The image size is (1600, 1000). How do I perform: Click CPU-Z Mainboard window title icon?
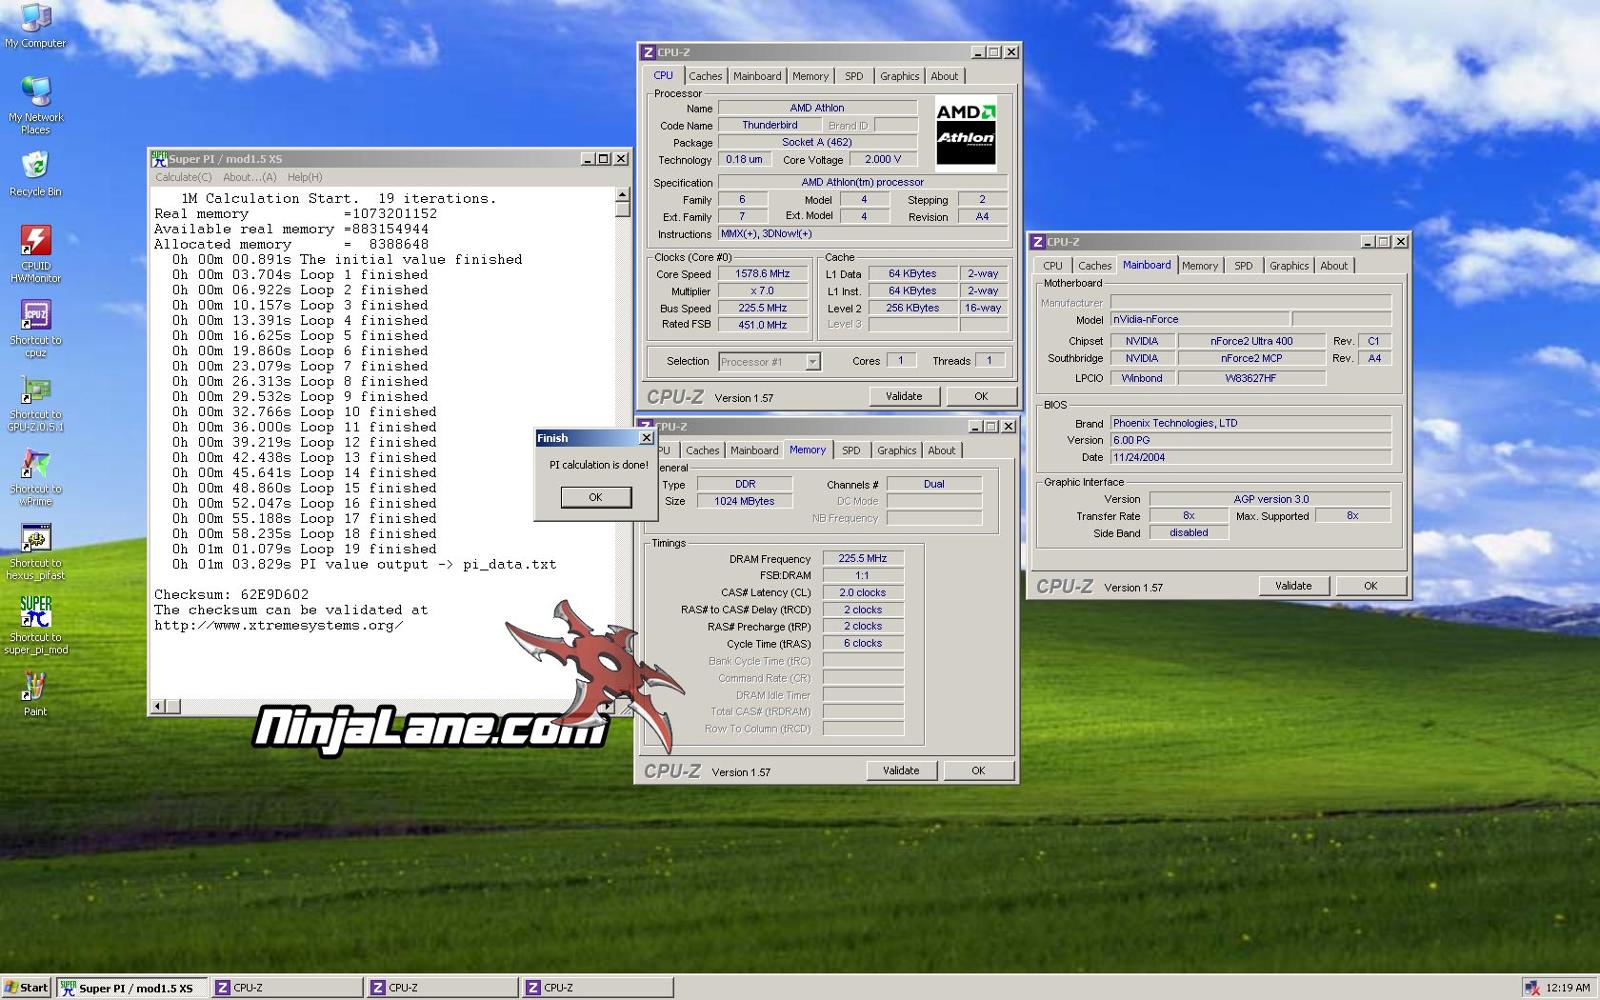(x=1038, y=242)
